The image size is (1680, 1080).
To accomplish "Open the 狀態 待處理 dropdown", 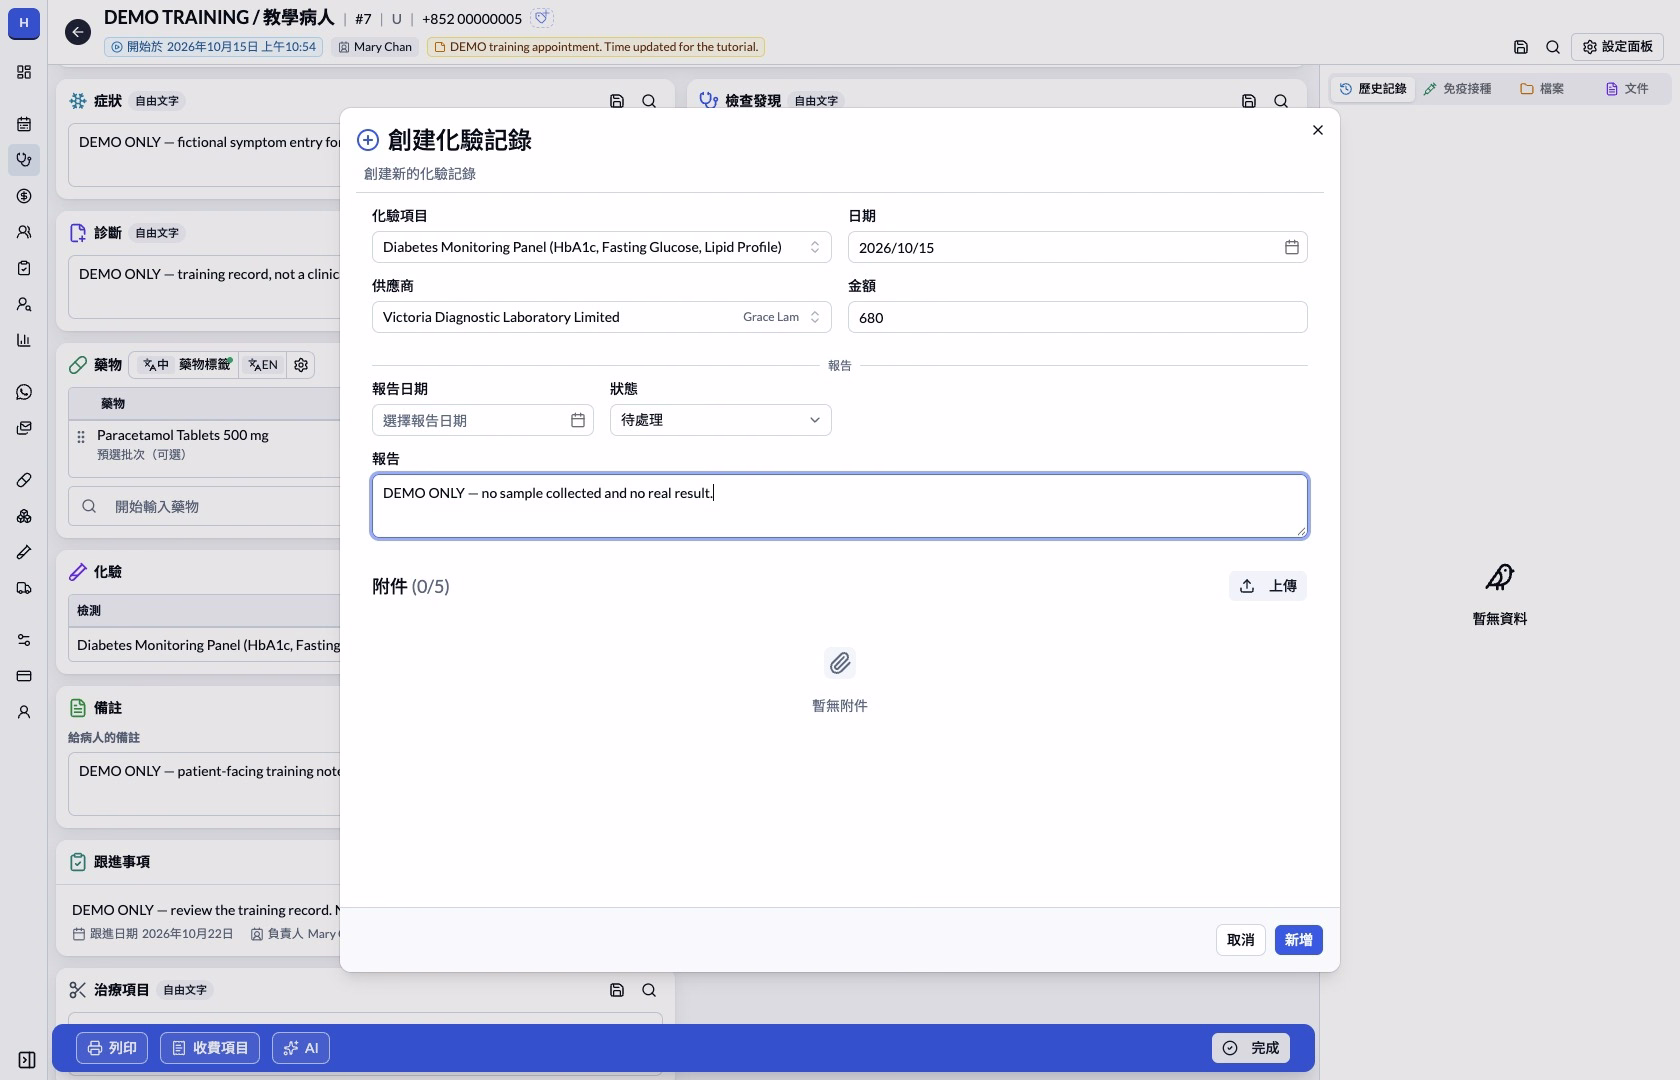I will pyautogui.click(x=720, y=420).
